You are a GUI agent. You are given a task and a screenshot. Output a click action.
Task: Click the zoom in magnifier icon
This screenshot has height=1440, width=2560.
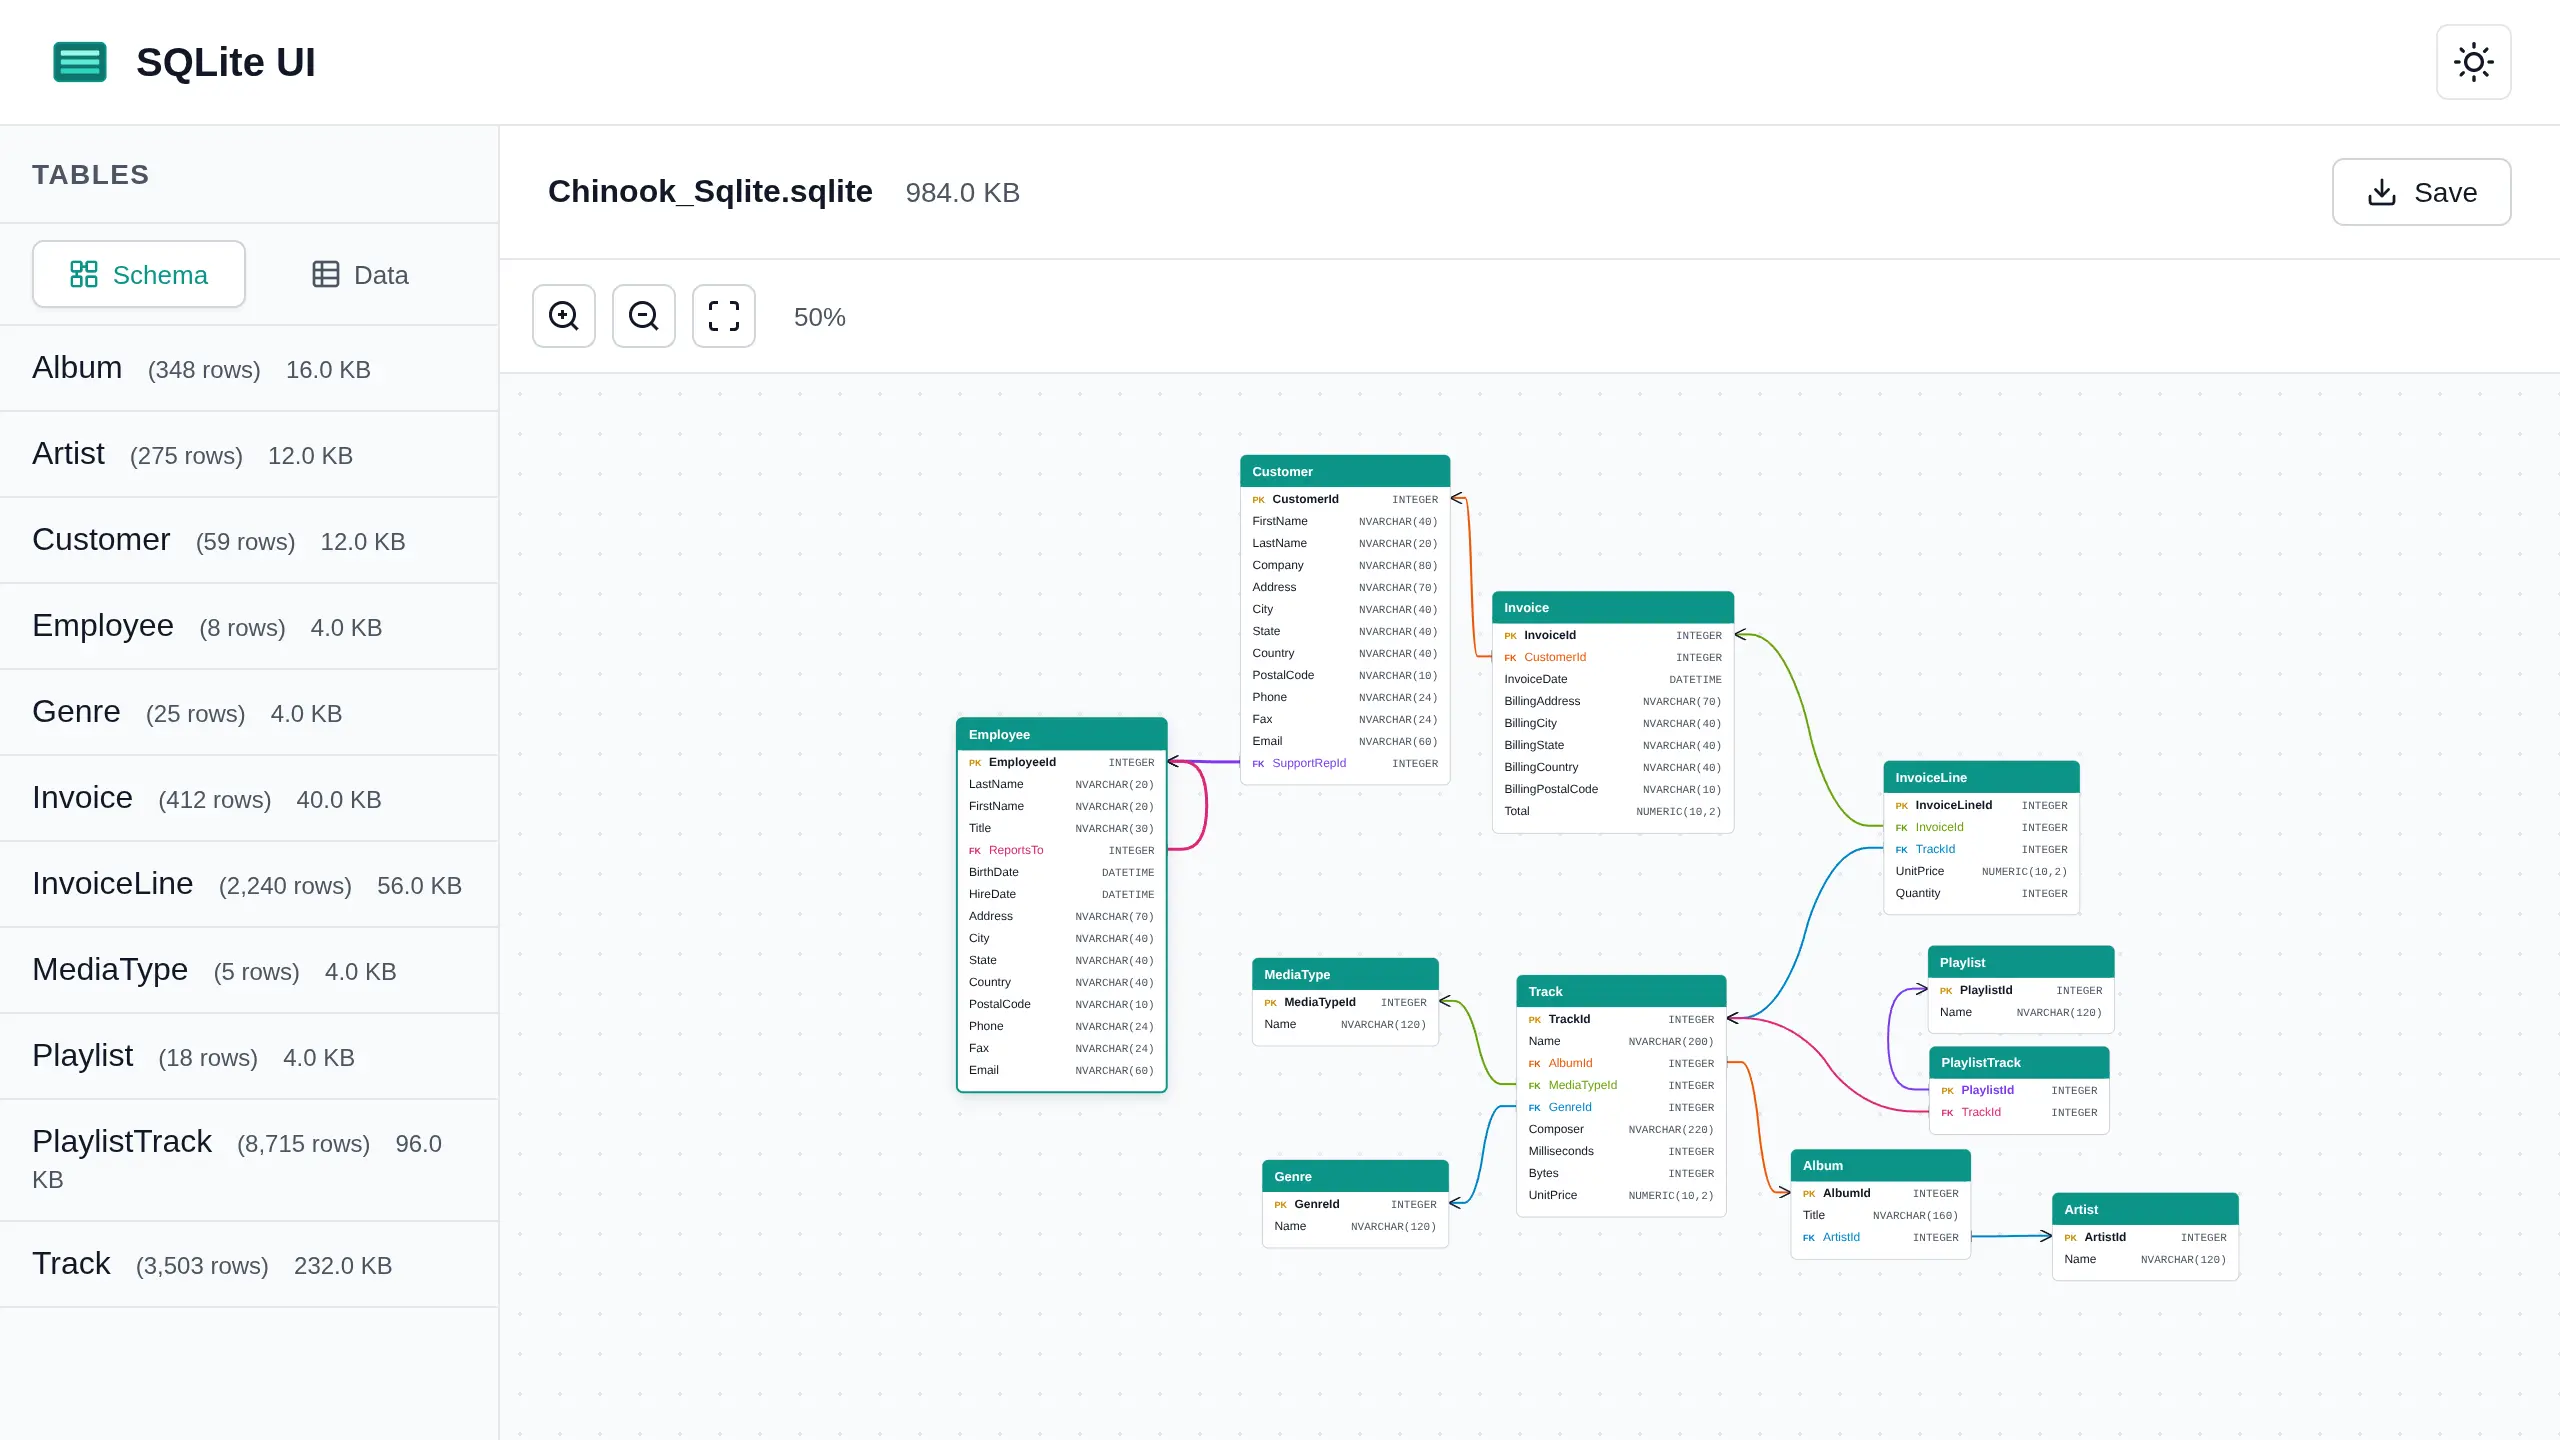pos(563,316)
